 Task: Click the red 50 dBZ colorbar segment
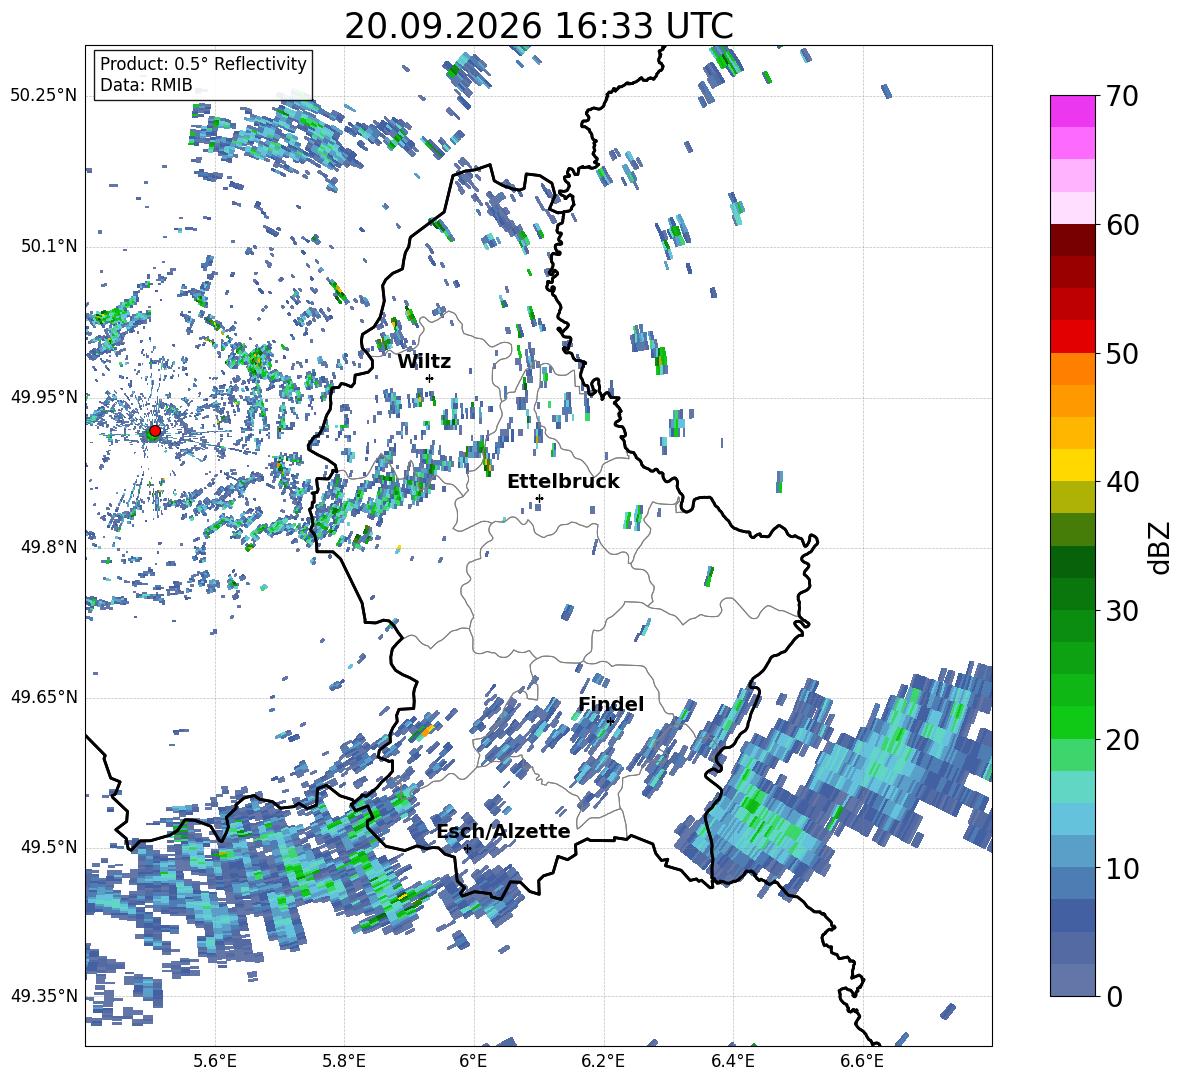(1072, 337)
